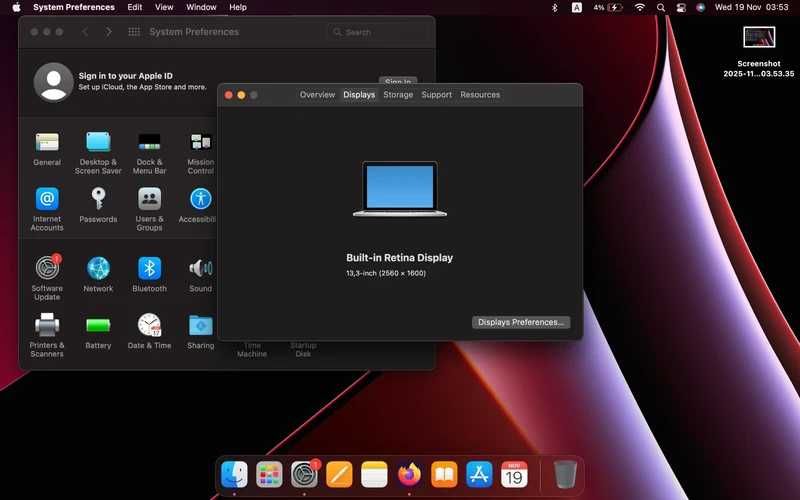Click the Apple ID avatar icon
This screenshot has width=800, height=500.
pos(54,82)
